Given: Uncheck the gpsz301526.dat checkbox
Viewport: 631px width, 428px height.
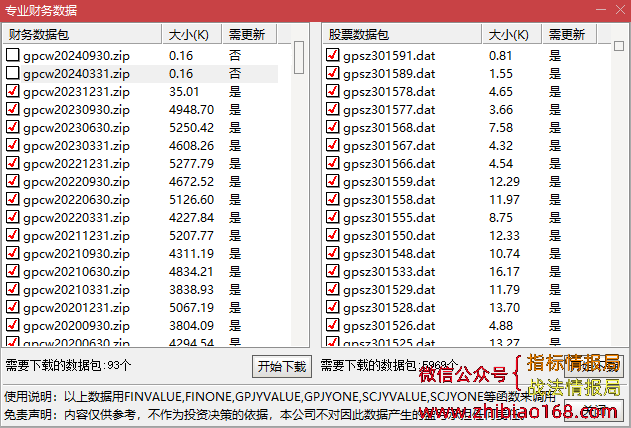Looking at the screenshot, I should point(332,325).
